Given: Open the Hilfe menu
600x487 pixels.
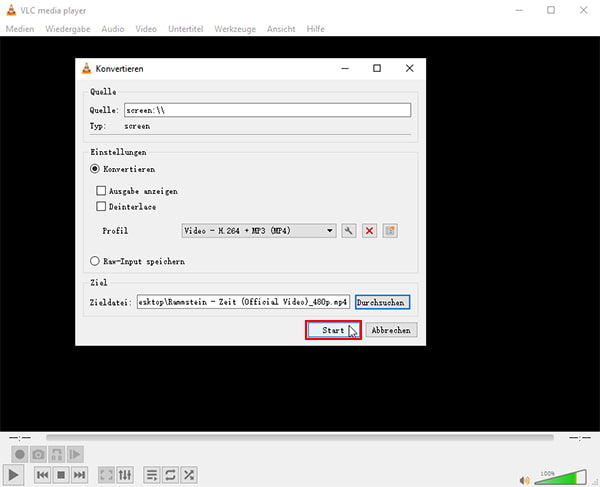Looking at the screenshot, I should (316, 29).
